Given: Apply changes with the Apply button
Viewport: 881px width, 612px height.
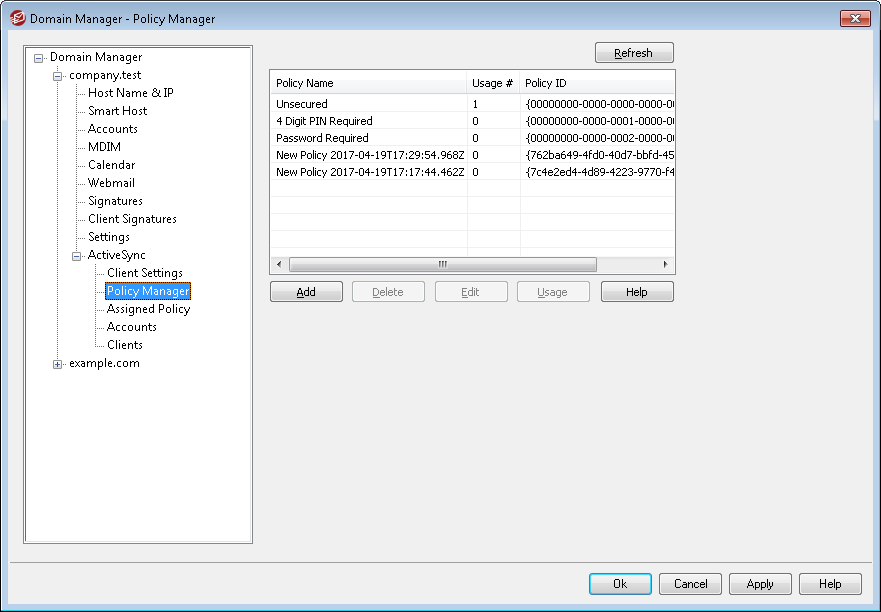Looking at the screenshot, I should (x=760, y=584).
